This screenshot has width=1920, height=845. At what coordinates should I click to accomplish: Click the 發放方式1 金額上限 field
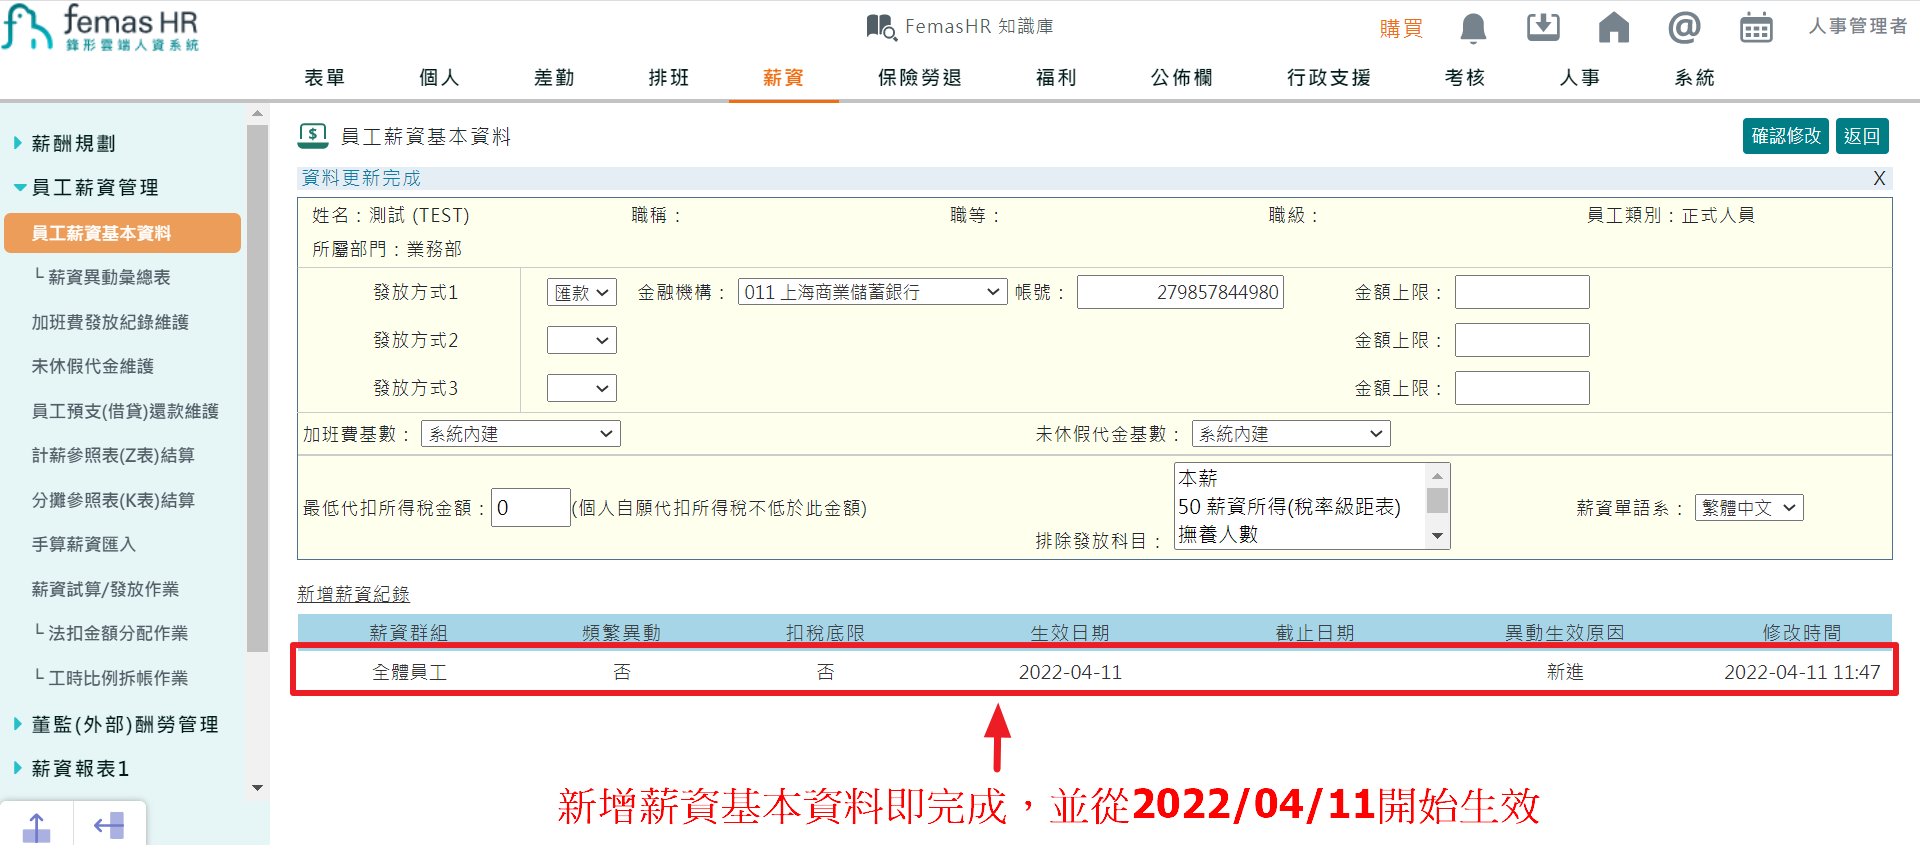pyautogui.click(x=1522, y=292)
